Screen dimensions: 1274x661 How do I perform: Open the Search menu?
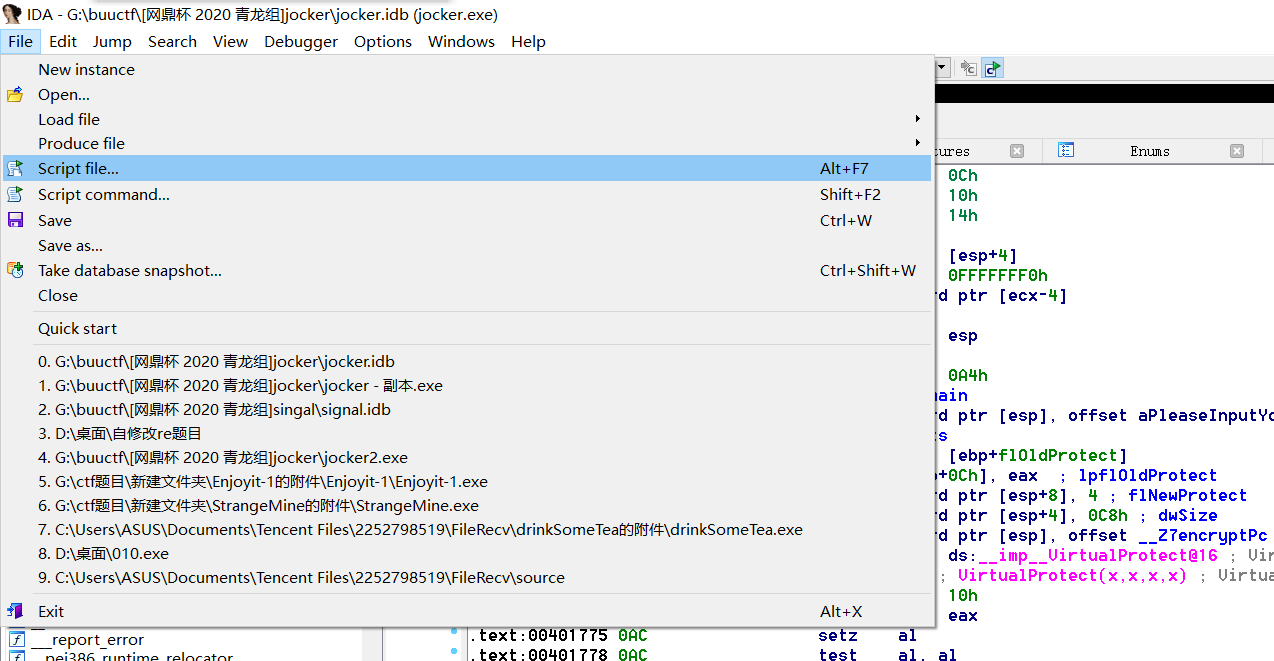tap(172, 41)
